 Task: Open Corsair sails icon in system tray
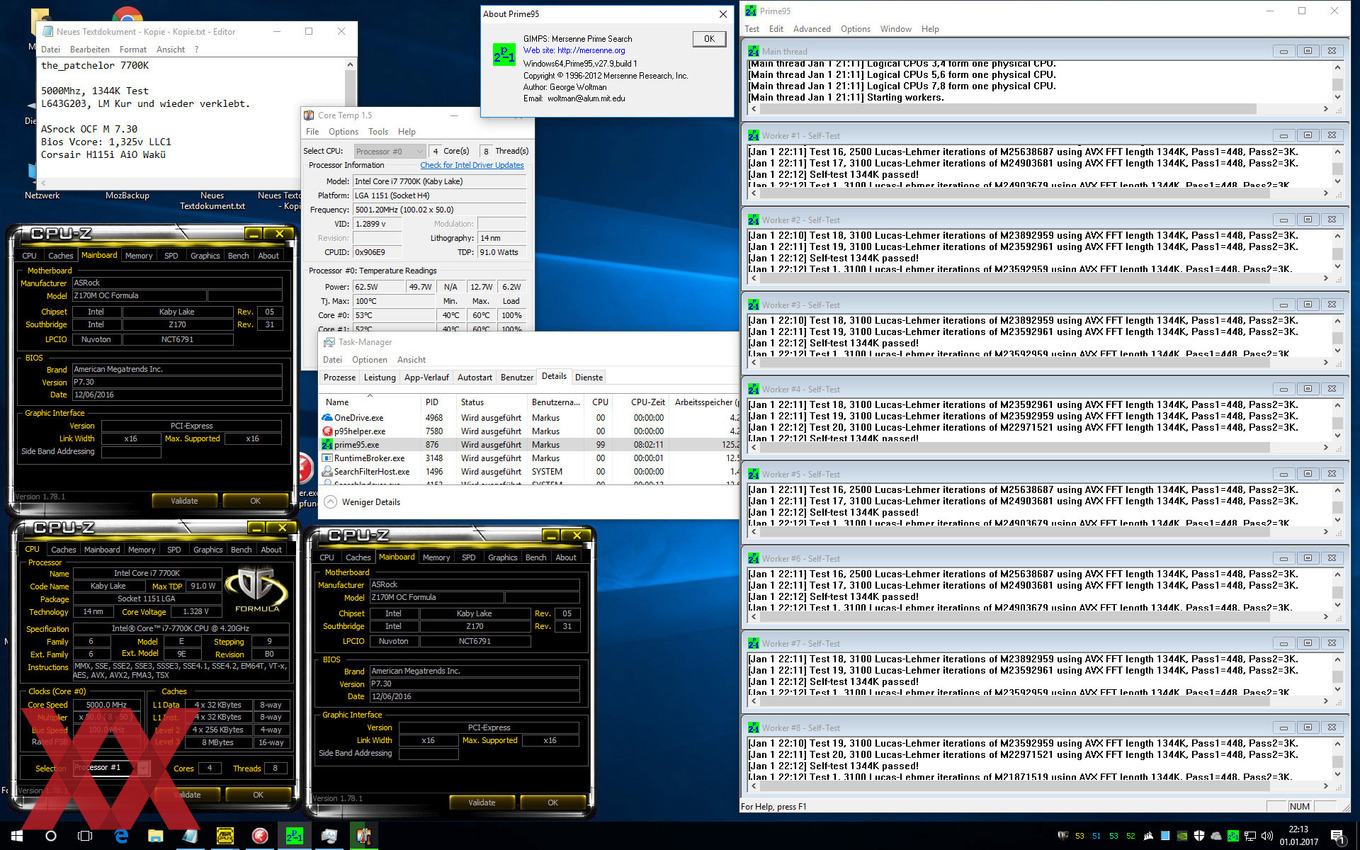pyautogui.click(x=1146, y=835)
